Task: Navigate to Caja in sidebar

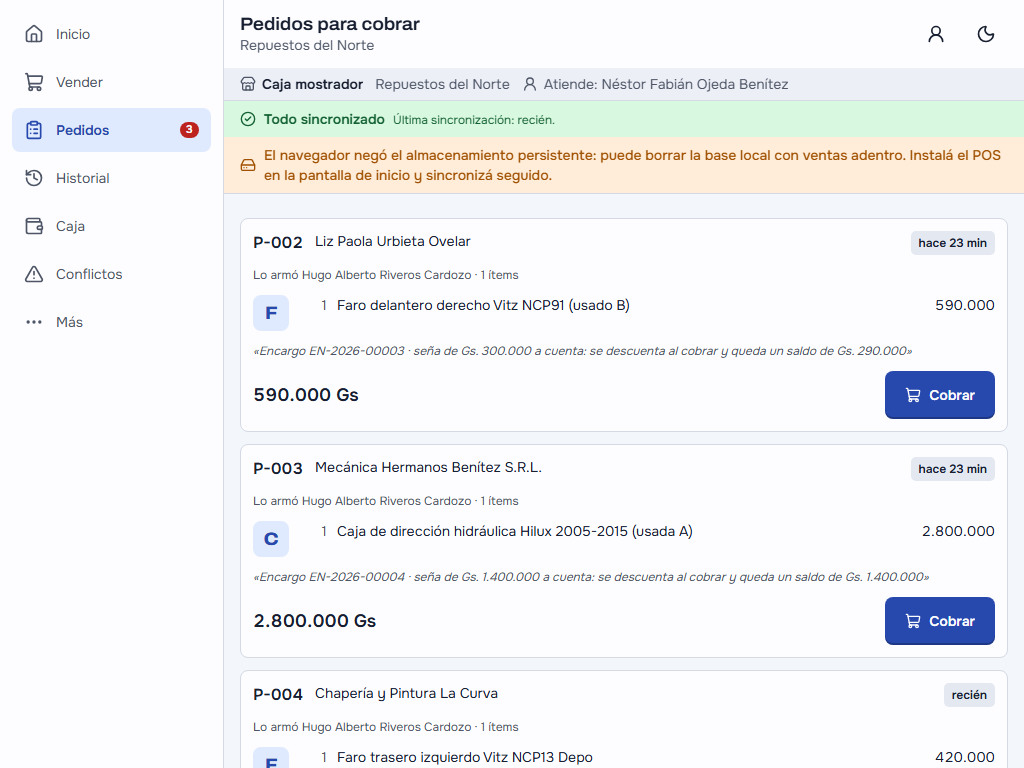Action: coord(111,226)
